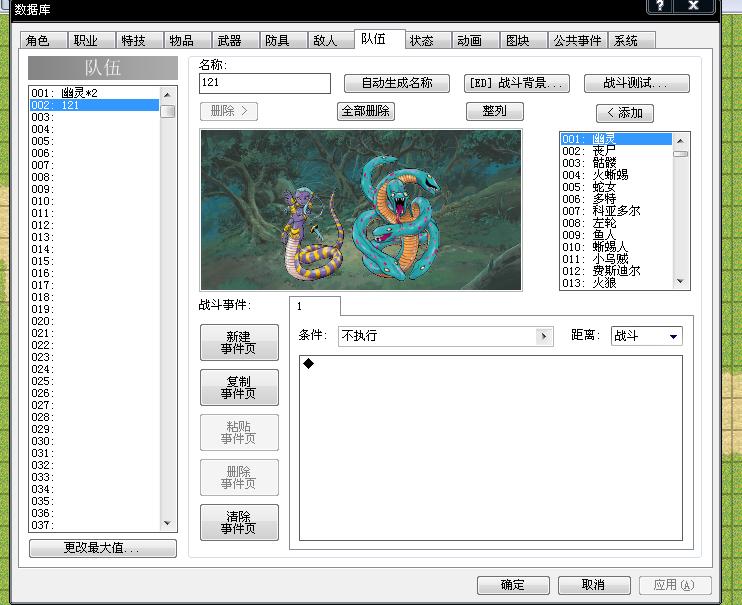The width and height of the screenshot is (742, 605).
Task: Select the purple snake-woman enemy in preview
Action: 312,232
